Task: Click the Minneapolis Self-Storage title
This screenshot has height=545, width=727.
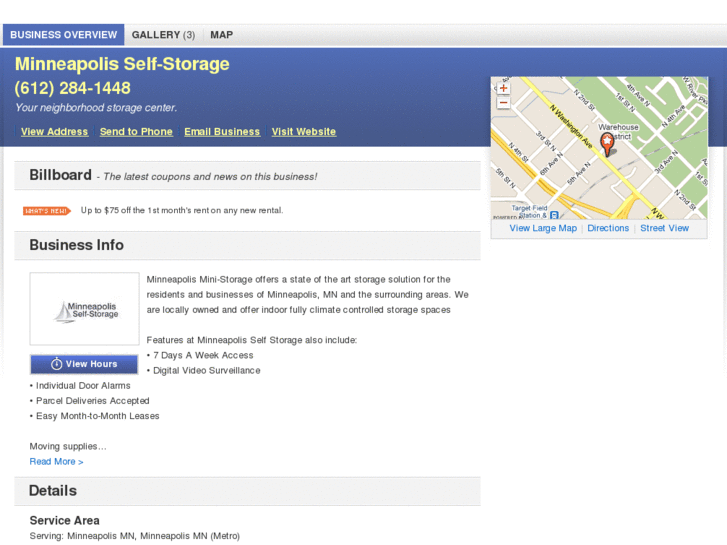Action: (122, 64)
